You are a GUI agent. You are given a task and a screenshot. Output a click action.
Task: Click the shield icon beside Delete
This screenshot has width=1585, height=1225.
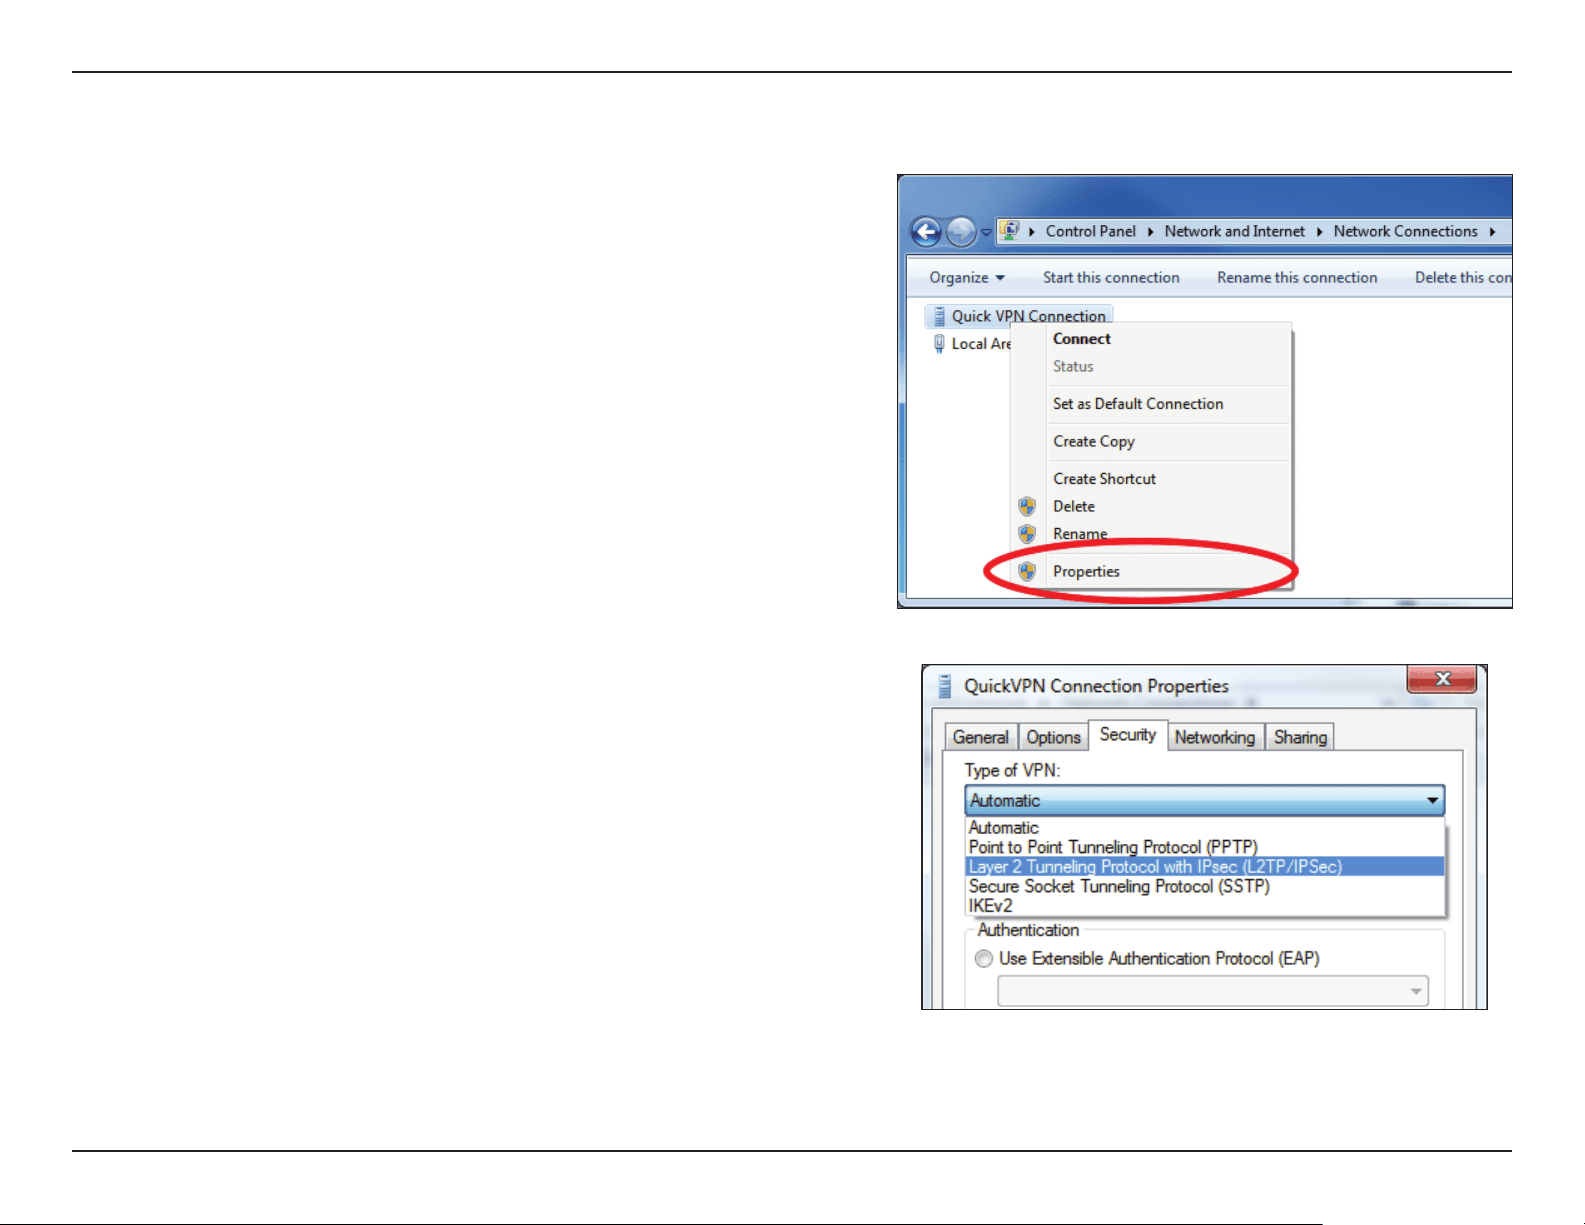[1027, 507]
